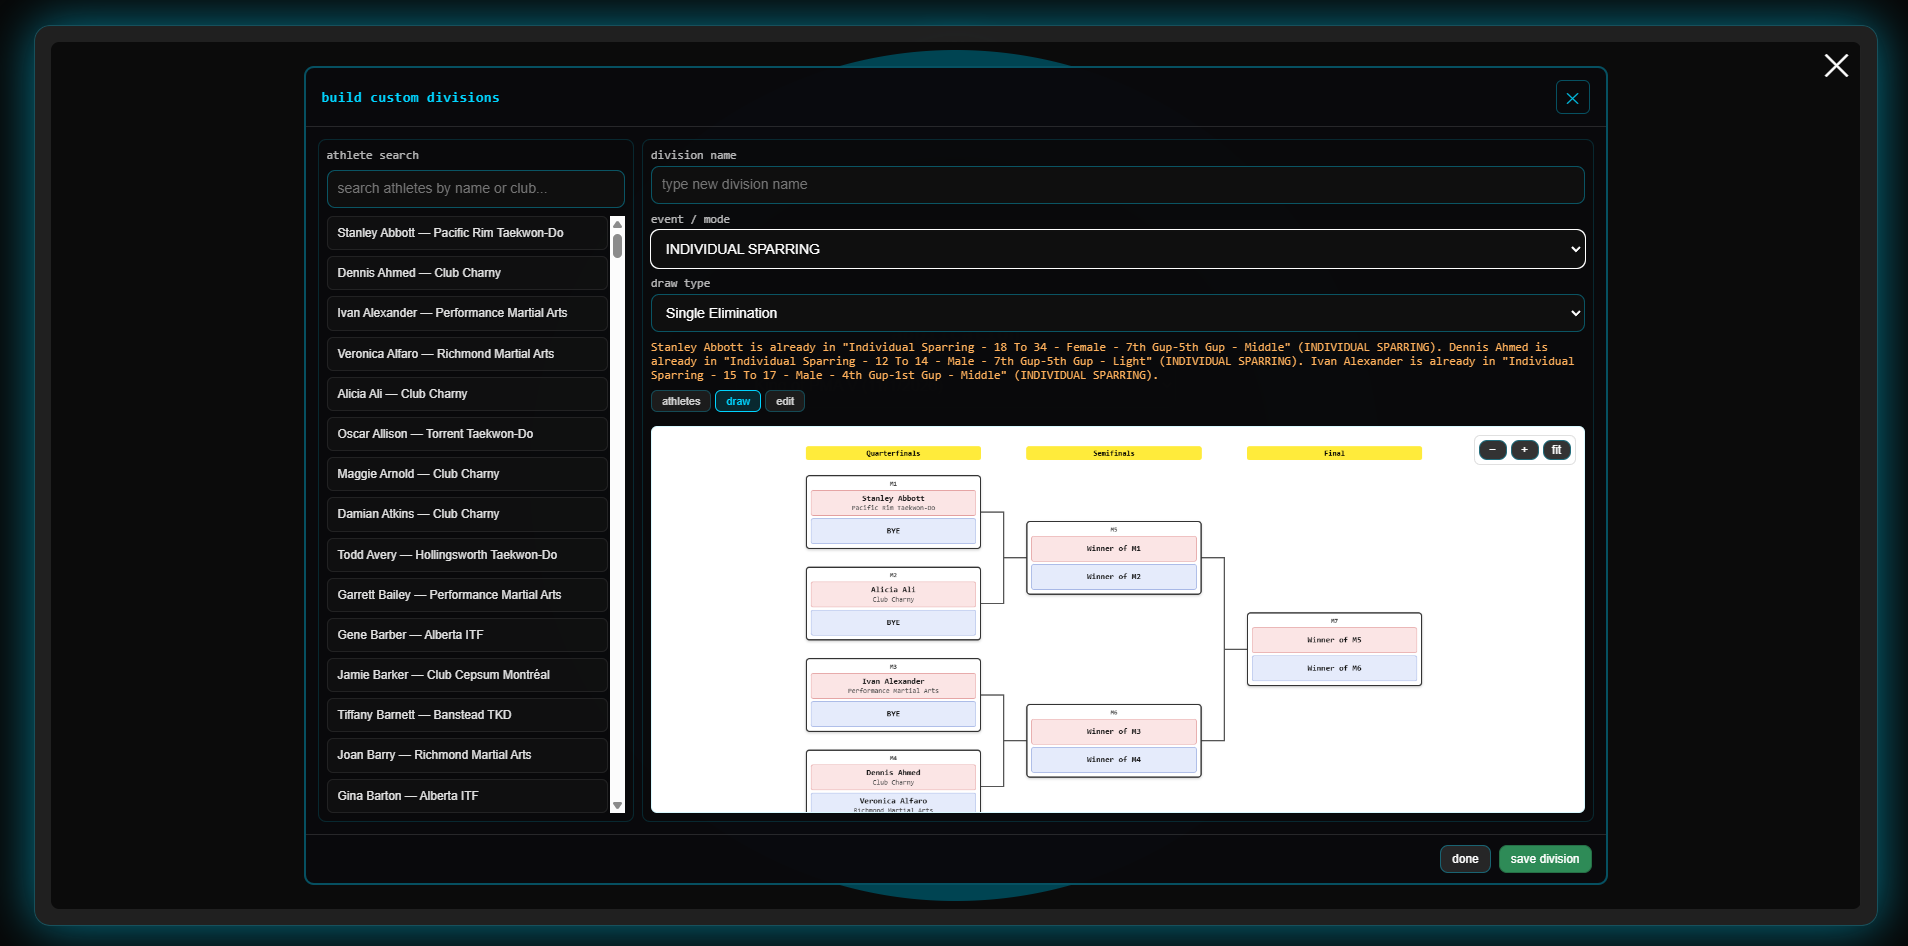This screenshot has width=1908, height=946.
Task: Zoom in the bracket with plus button
Action: pos(1524,450)
